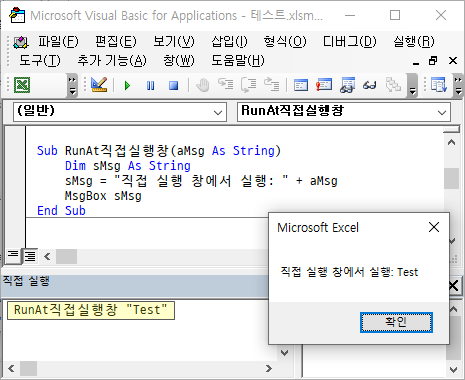
Task: Restore the inner code window
Action: point(433,61)
